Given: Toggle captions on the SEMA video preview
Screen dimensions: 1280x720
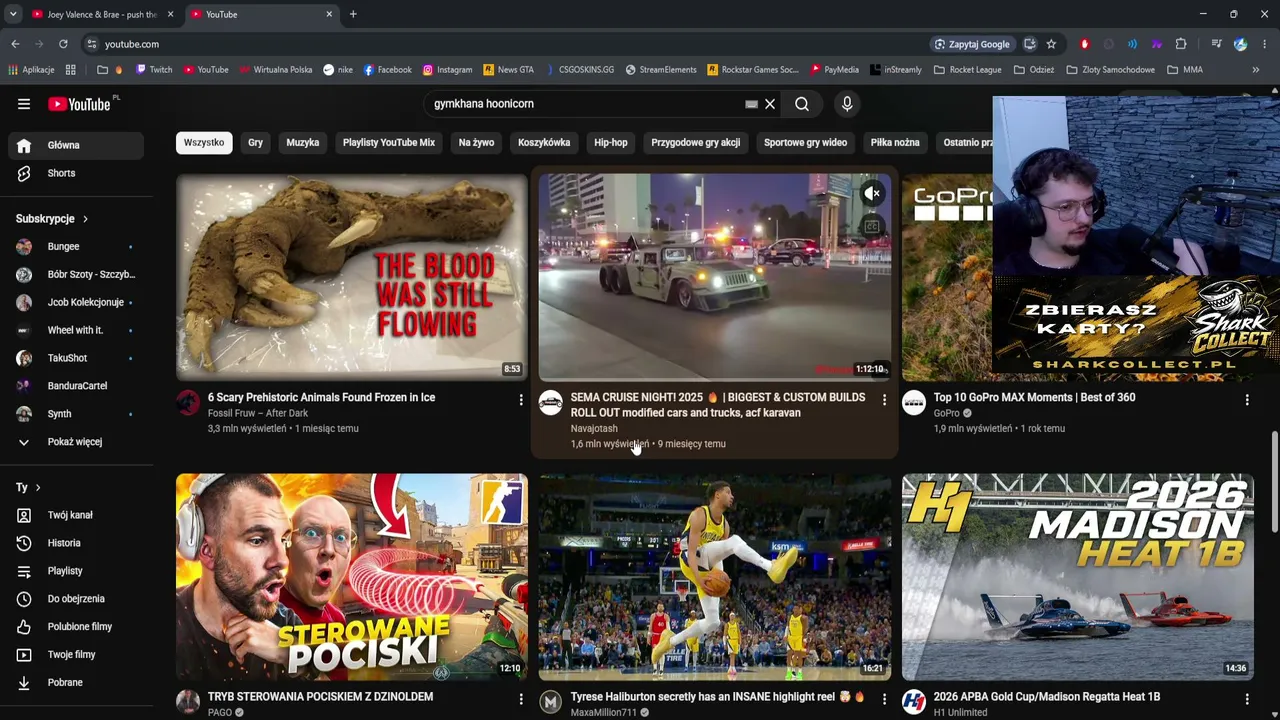Looking at the screenshot, I should click(872, 227).
